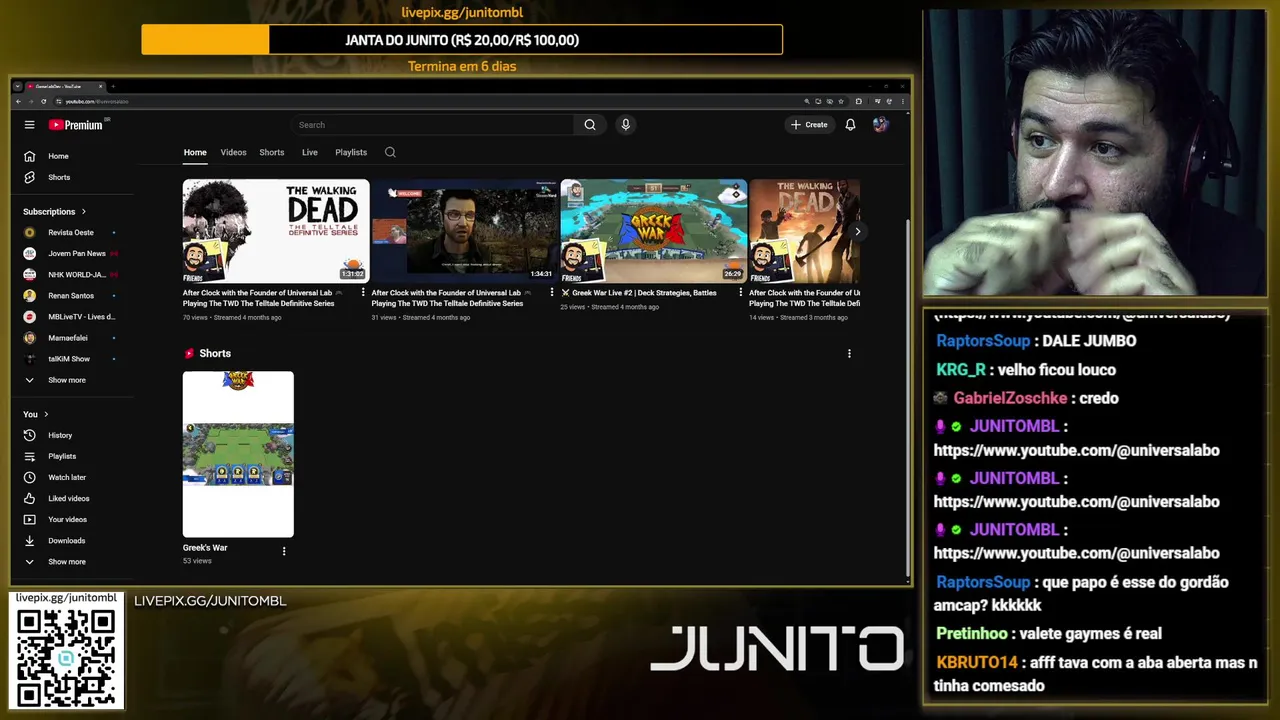Start voice search with the microphone
1280x720 pixels.
[x=626, y=125]
